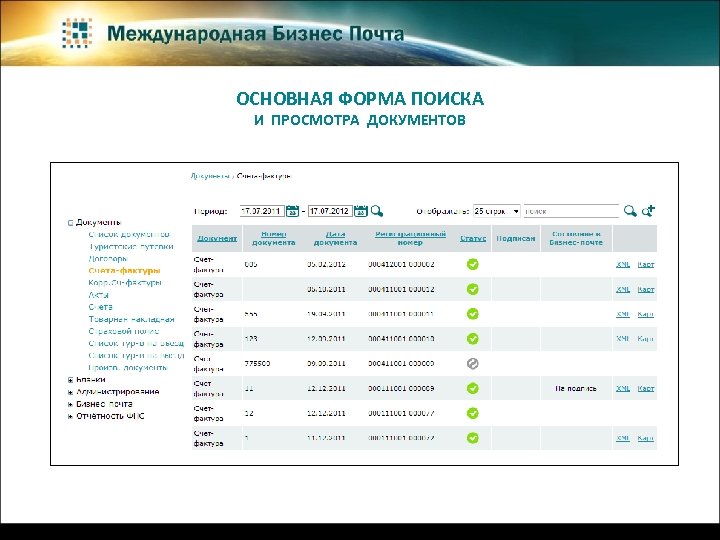Open XML link in the 'На подпись' row
The height and width of the screenshot is (540, 720).
[623, 388]
